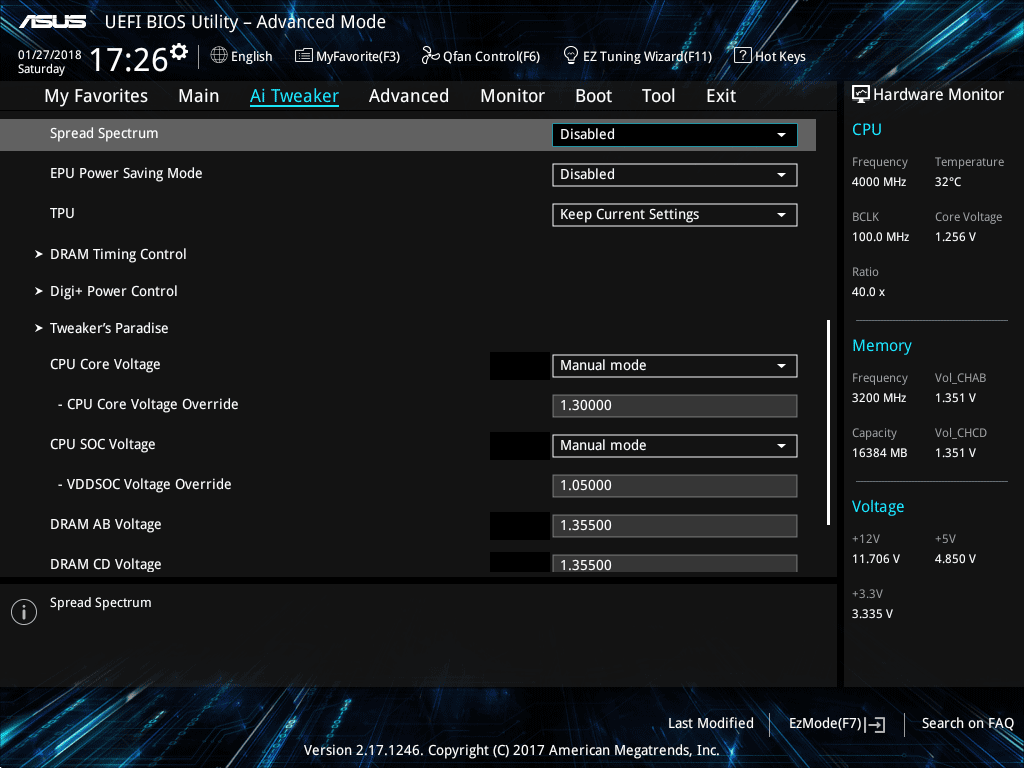Click the Ratio value 40.0 x
The width and height of the screenshot is (1024, 768).
869,292
